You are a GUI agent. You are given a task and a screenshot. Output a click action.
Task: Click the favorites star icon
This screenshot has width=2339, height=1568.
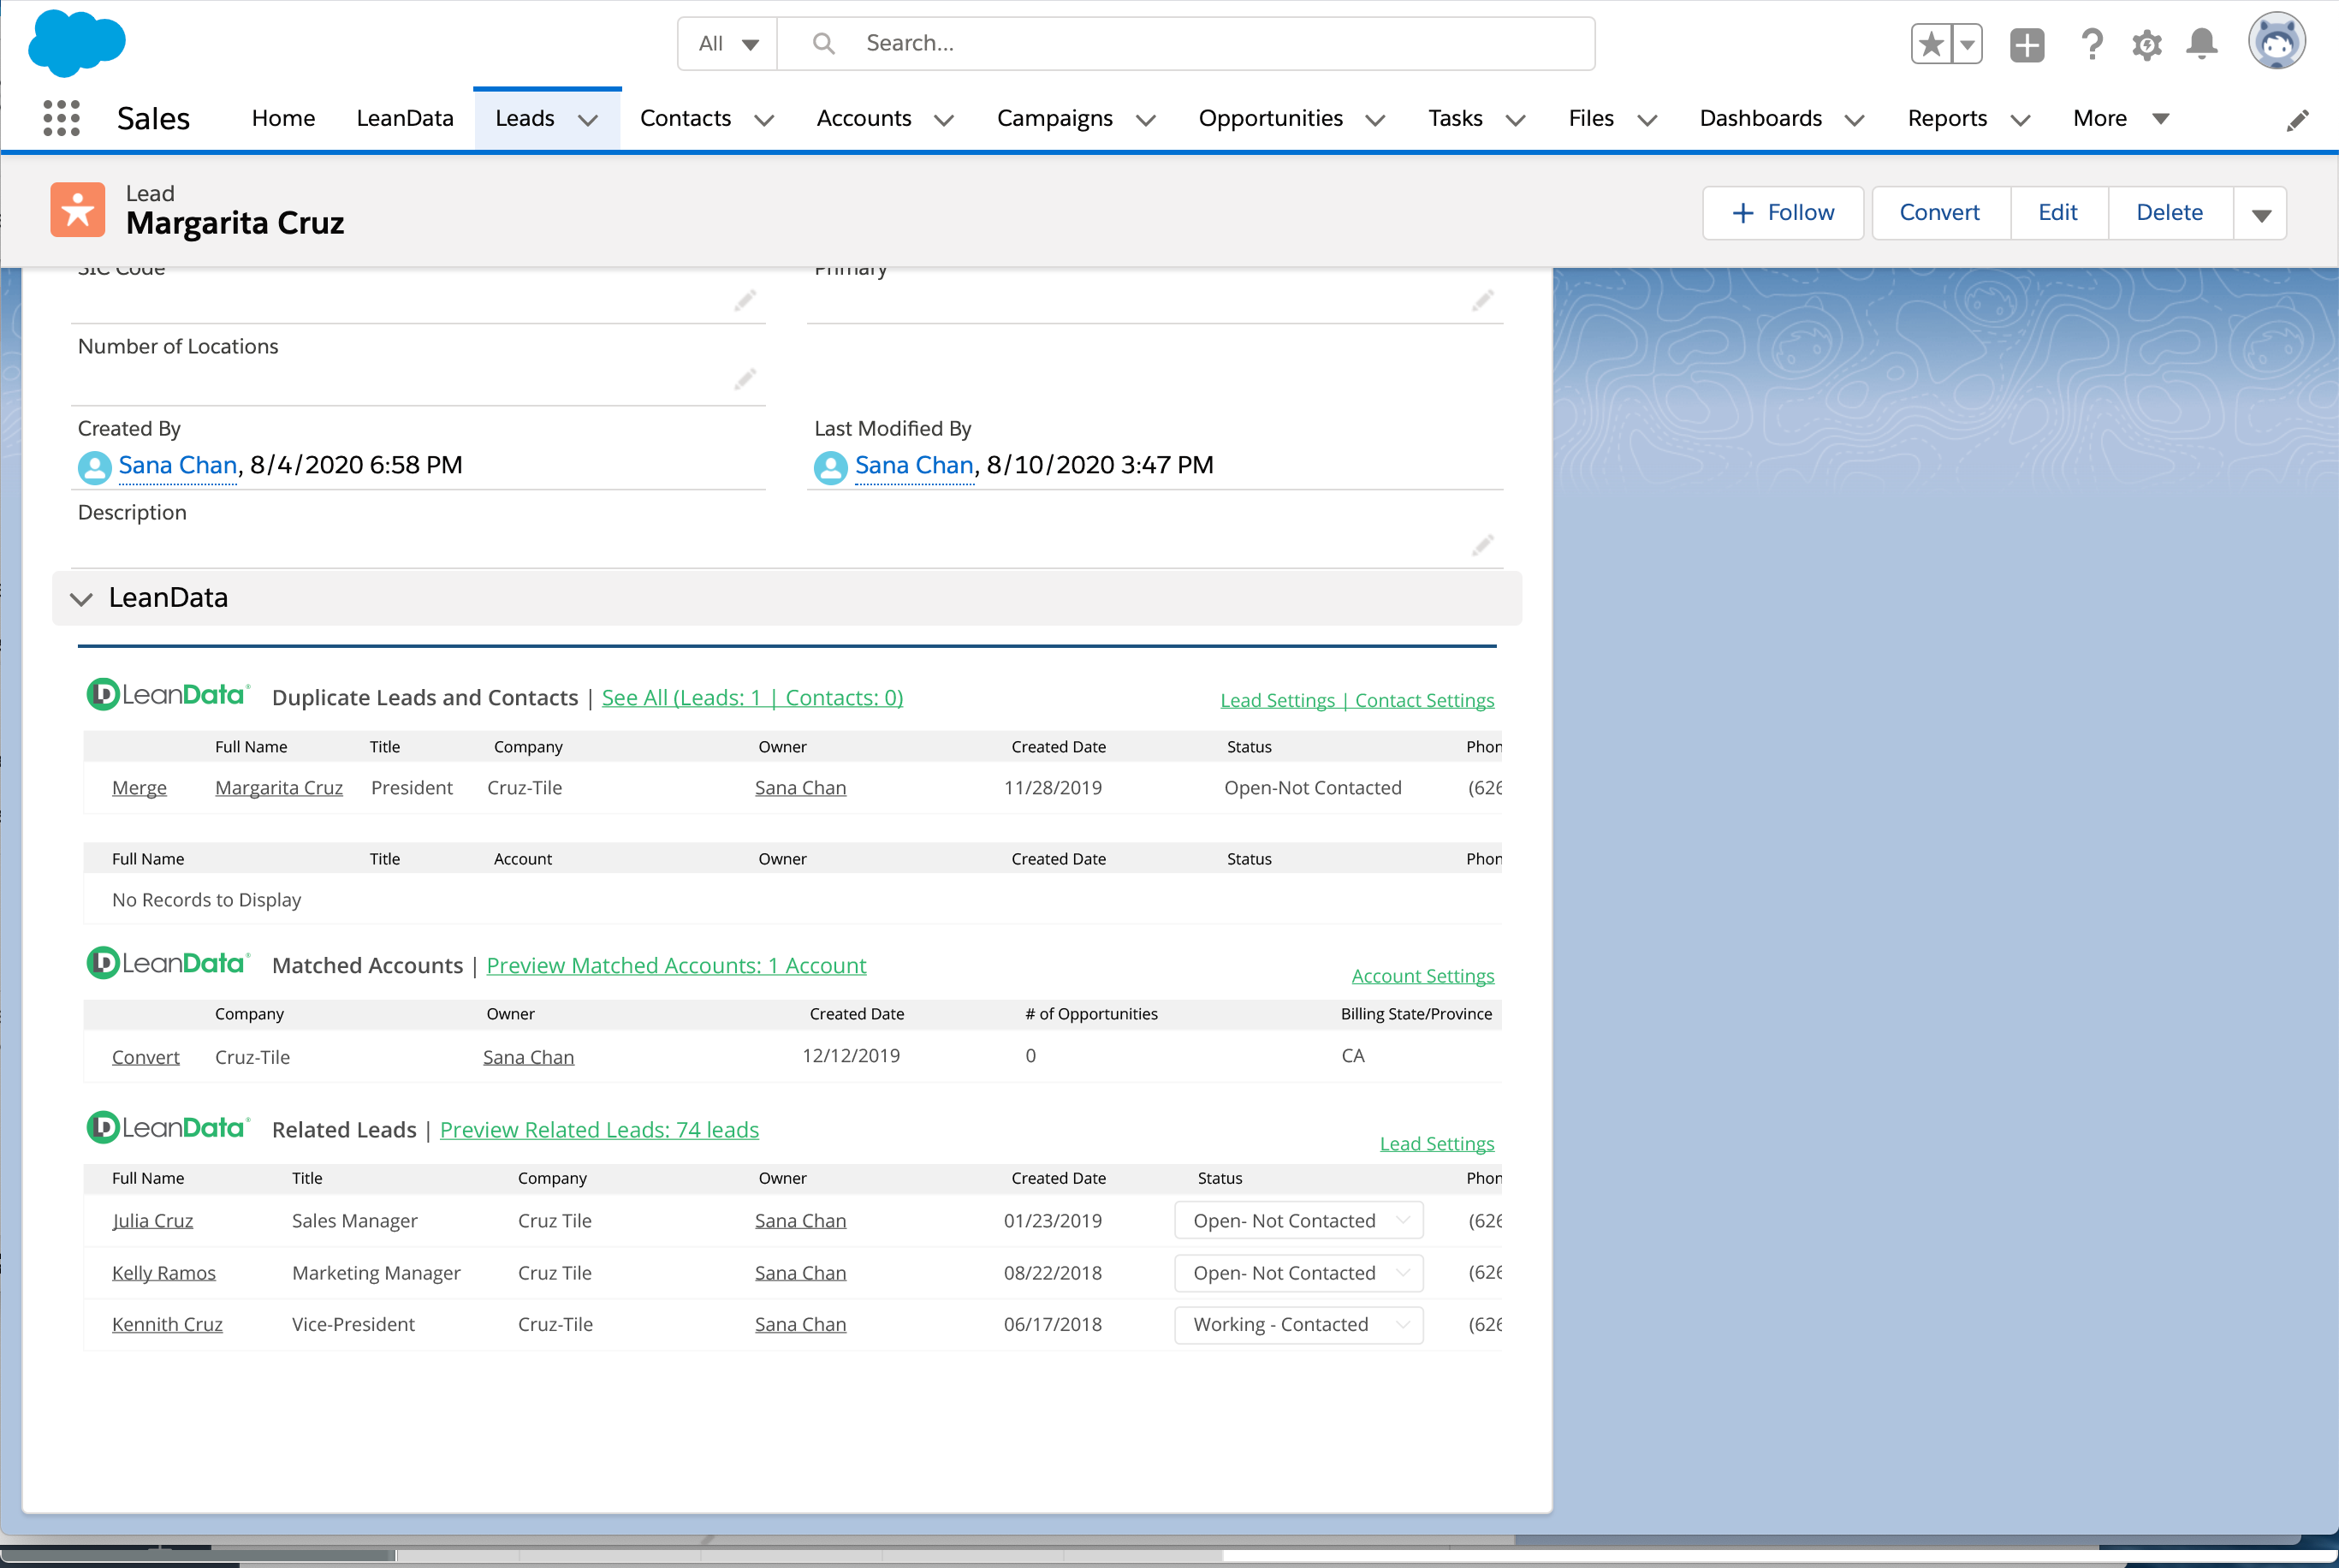[x=1930, y=44]
